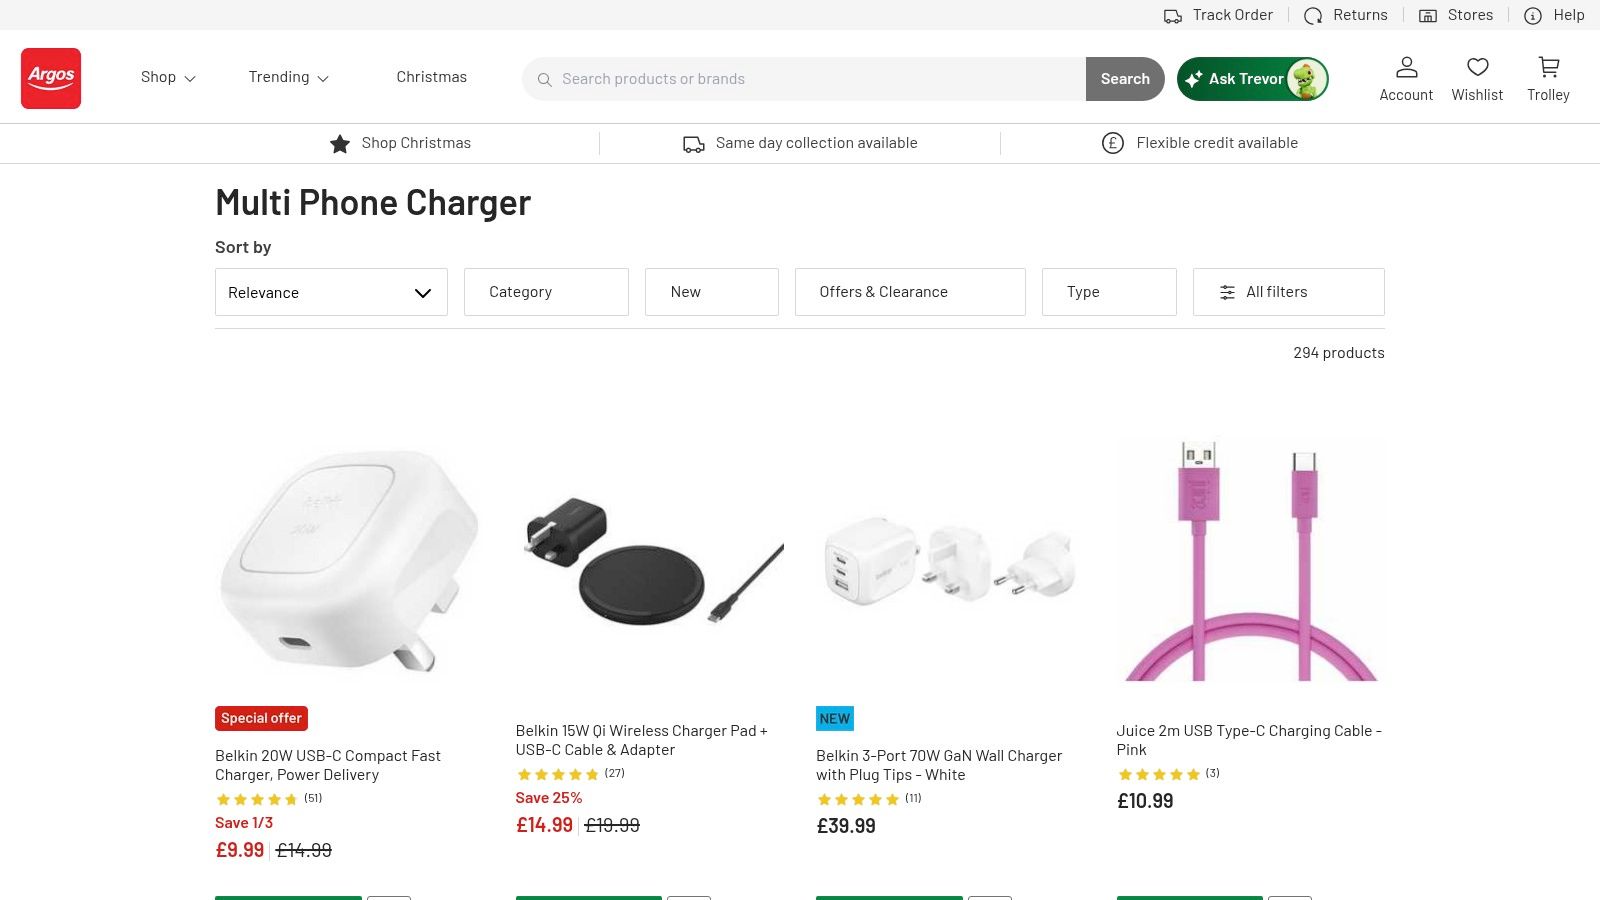Expand the Trending menu
The width and height of the screenshot is (1600, 900).
pyautogui.click(x=288, y=77)
